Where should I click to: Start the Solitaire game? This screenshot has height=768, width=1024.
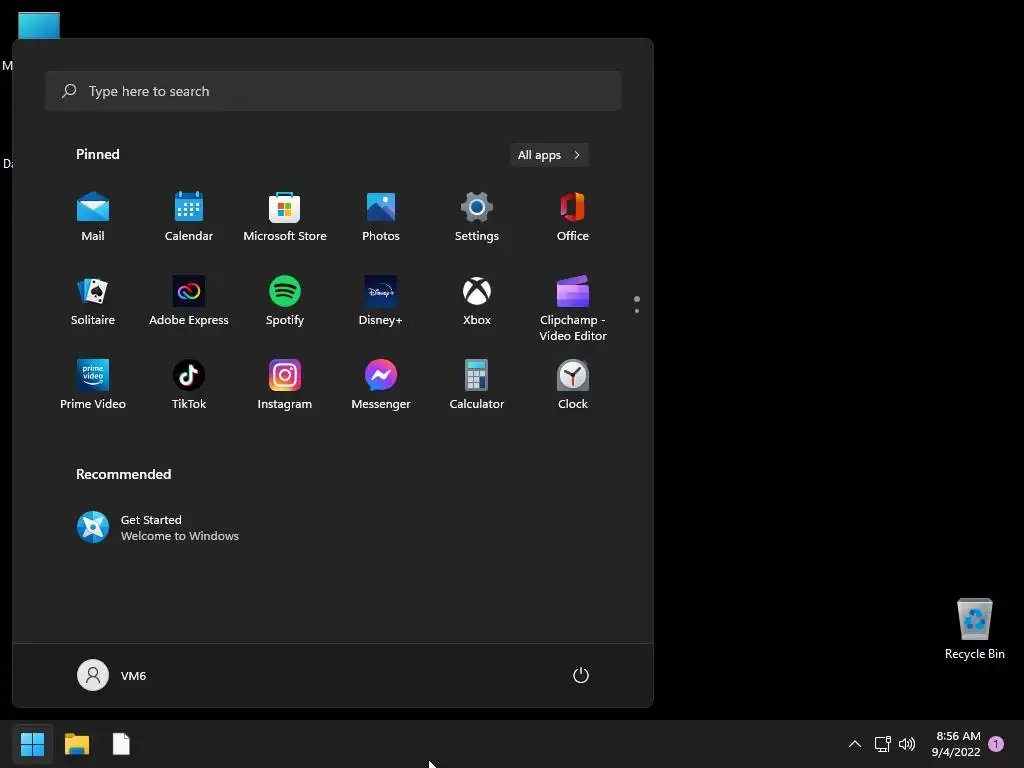(x=93, y=301)
